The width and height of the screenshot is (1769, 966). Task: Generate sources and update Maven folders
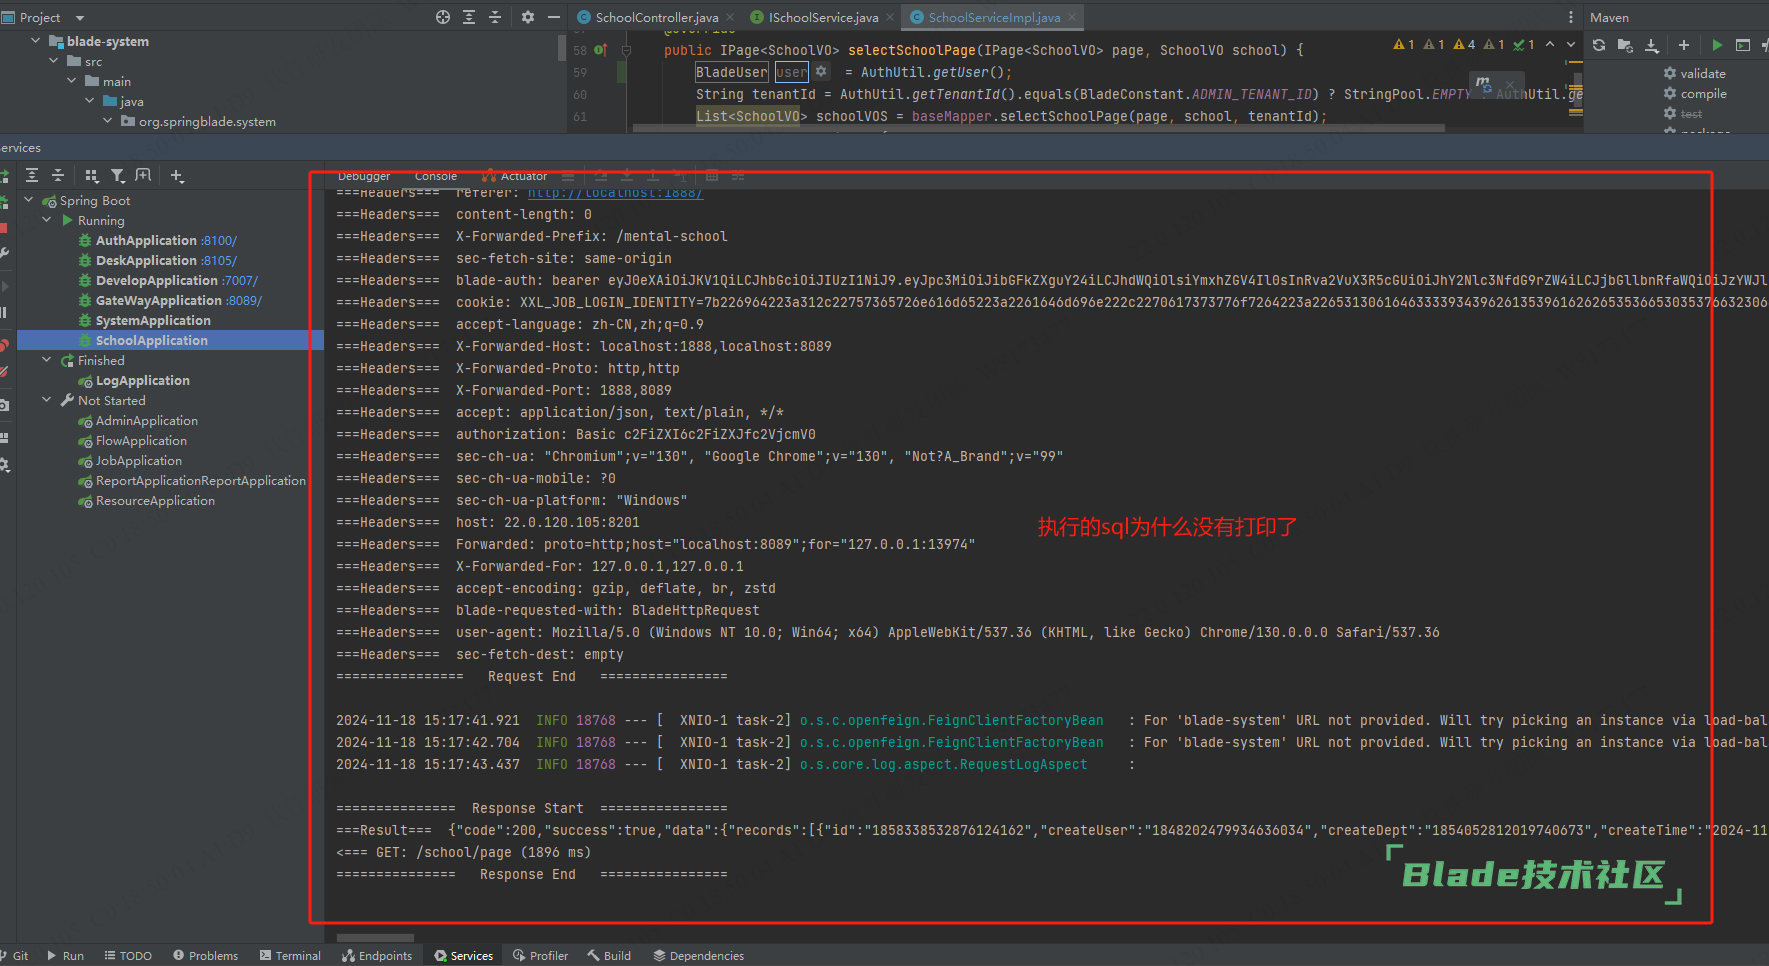pos(1625,45)
